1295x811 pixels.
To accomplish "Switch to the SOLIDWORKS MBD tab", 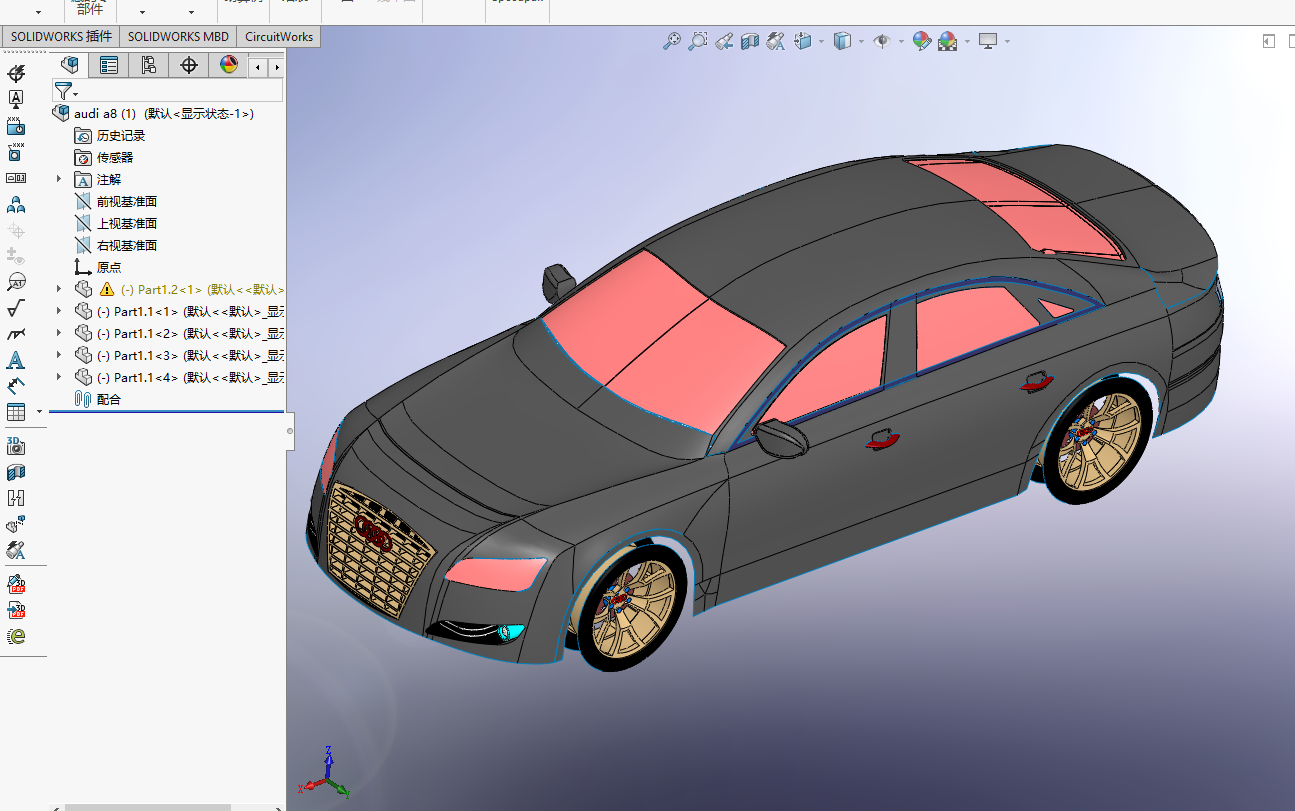I will coord(178,37).
